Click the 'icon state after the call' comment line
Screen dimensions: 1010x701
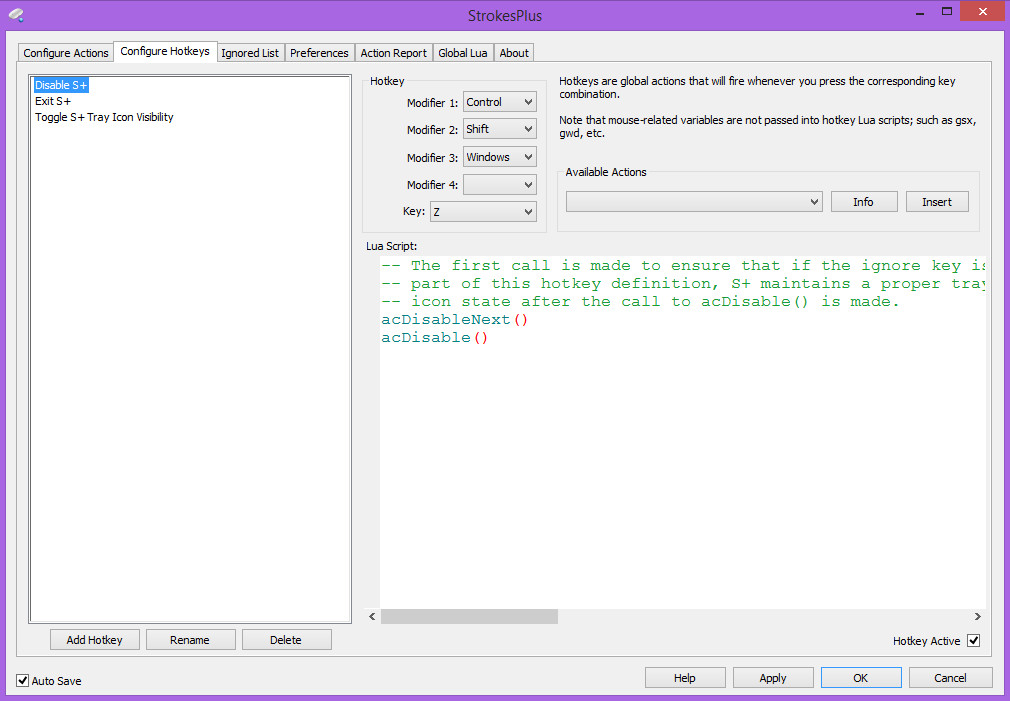click(640, 302)
